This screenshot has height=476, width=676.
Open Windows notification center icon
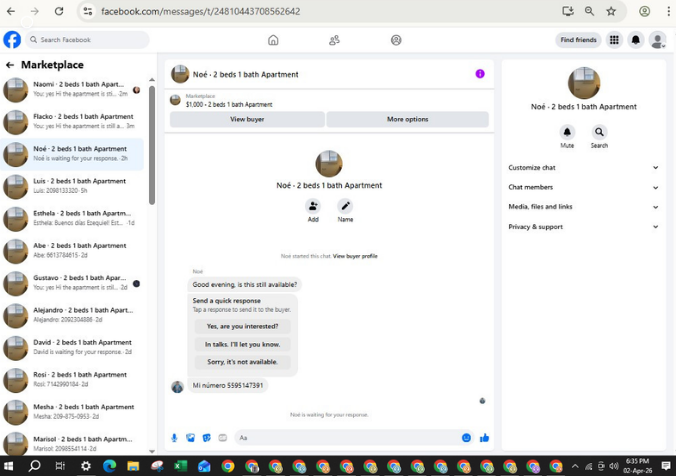[x=666, y=466]
